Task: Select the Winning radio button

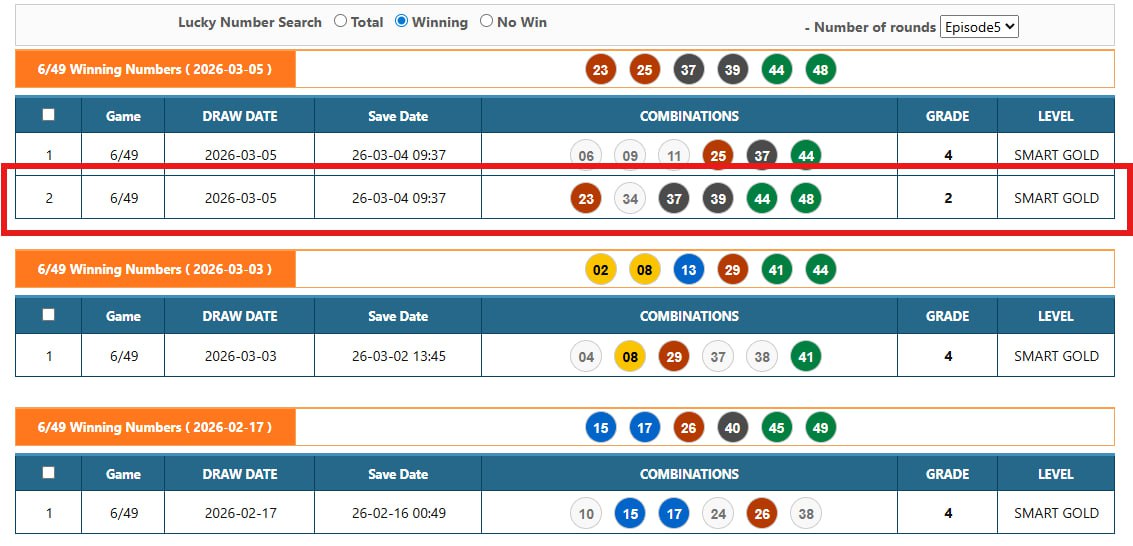Action: coord(401,21)
